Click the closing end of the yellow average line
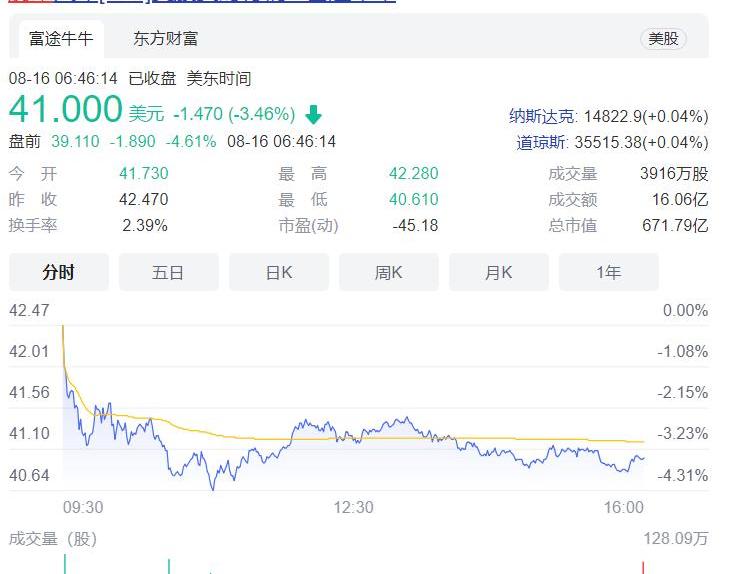The image size is (730, 574). point(643,441)
